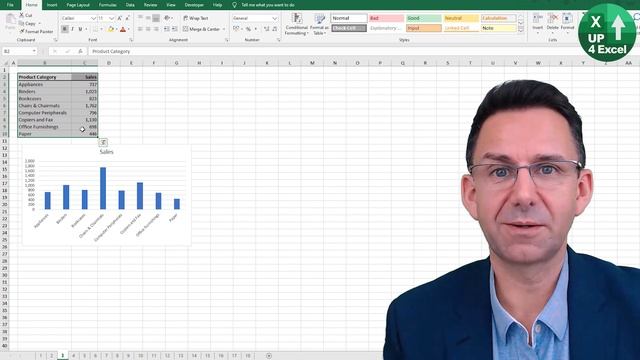Viewport: 640px width, 360px height.
Task: Increase font size with the large A
Action: pyautogui.click(x=120, y=18)
